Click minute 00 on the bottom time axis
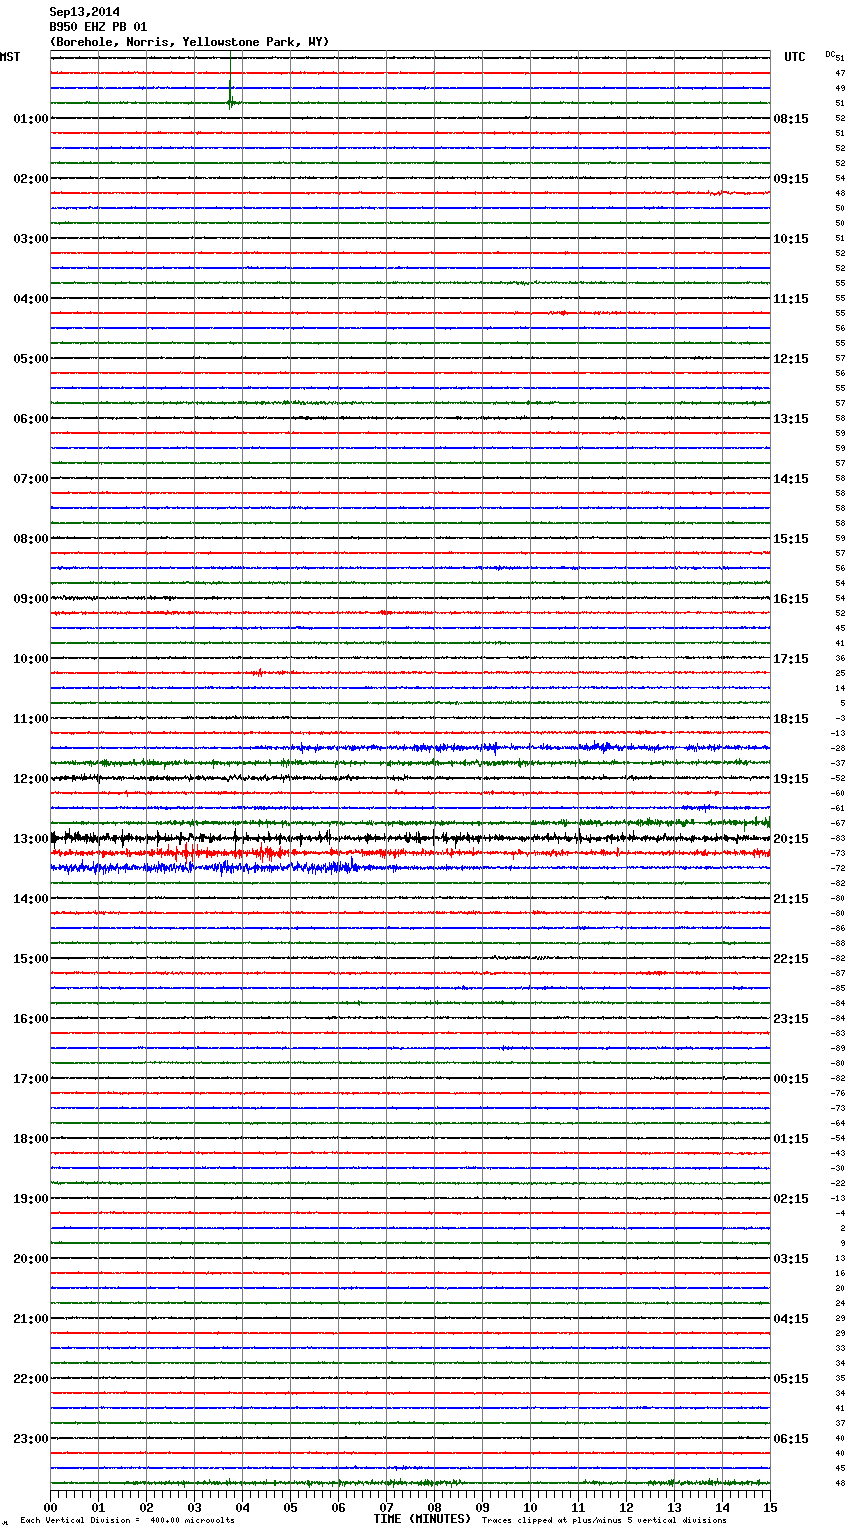This screenshot has width=850, height=1534. (x=51, y=1507)
